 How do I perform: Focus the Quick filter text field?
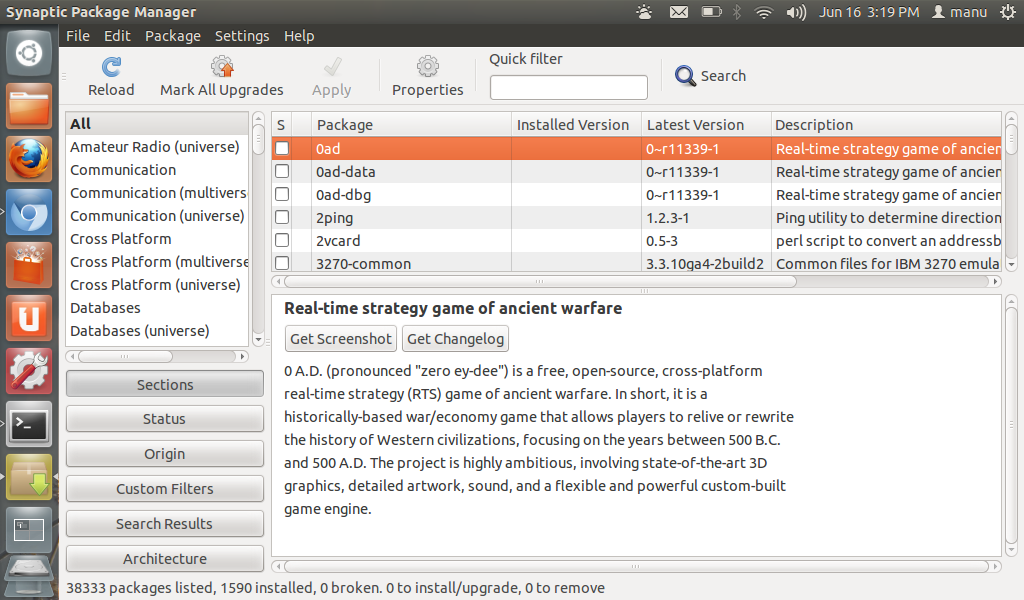pos(569,87)
